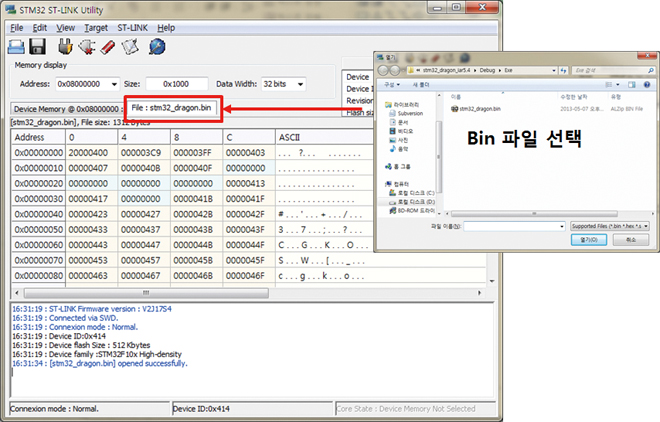Click the Size 0x1000 input field
Viewport: 660px width, 422px height.
[x=176, y=84]
